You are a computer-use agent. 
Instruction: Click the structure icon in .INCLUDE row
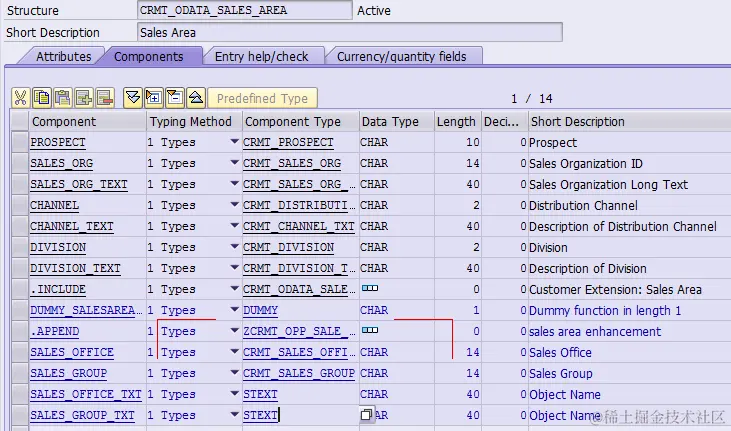click(370, 289)
